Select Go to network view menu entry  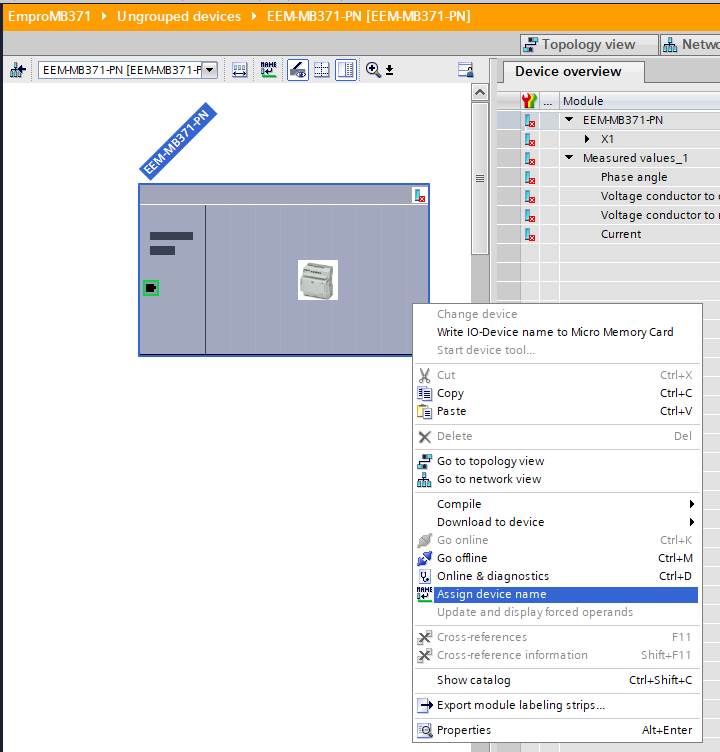tap(557, 480)
